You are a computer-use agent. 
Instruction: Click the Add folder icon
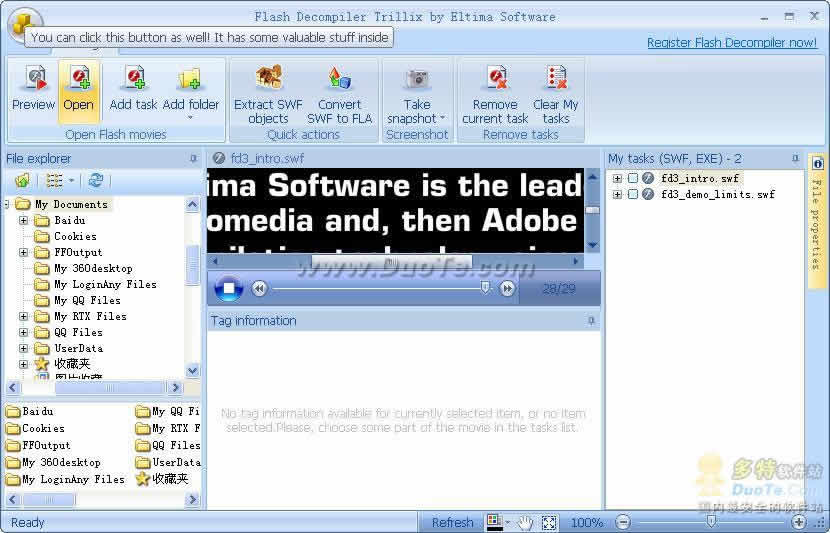[x=190, y=79]
